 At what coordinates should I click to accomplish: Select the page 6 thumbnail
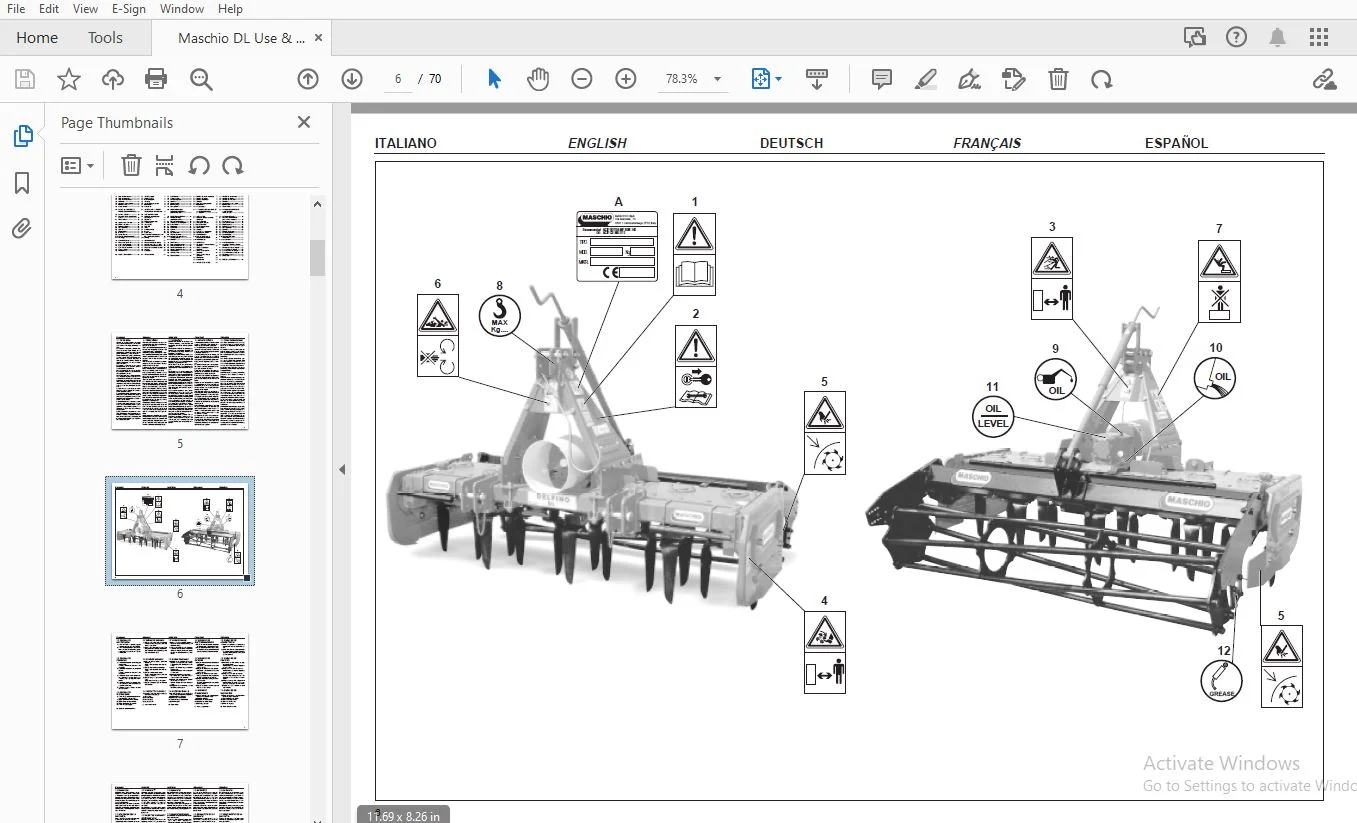tap(180, 530)
